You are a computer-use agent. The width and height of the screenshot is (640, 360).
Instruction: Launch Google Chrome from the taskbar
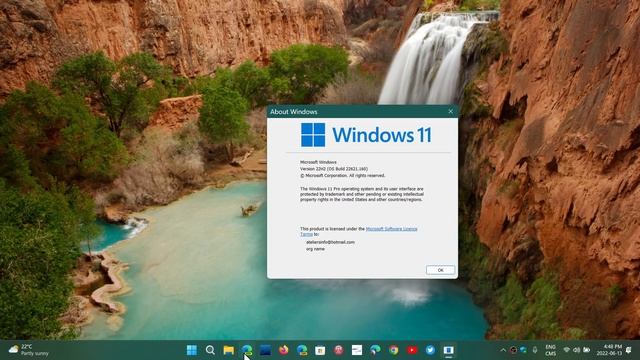[394, 350]
